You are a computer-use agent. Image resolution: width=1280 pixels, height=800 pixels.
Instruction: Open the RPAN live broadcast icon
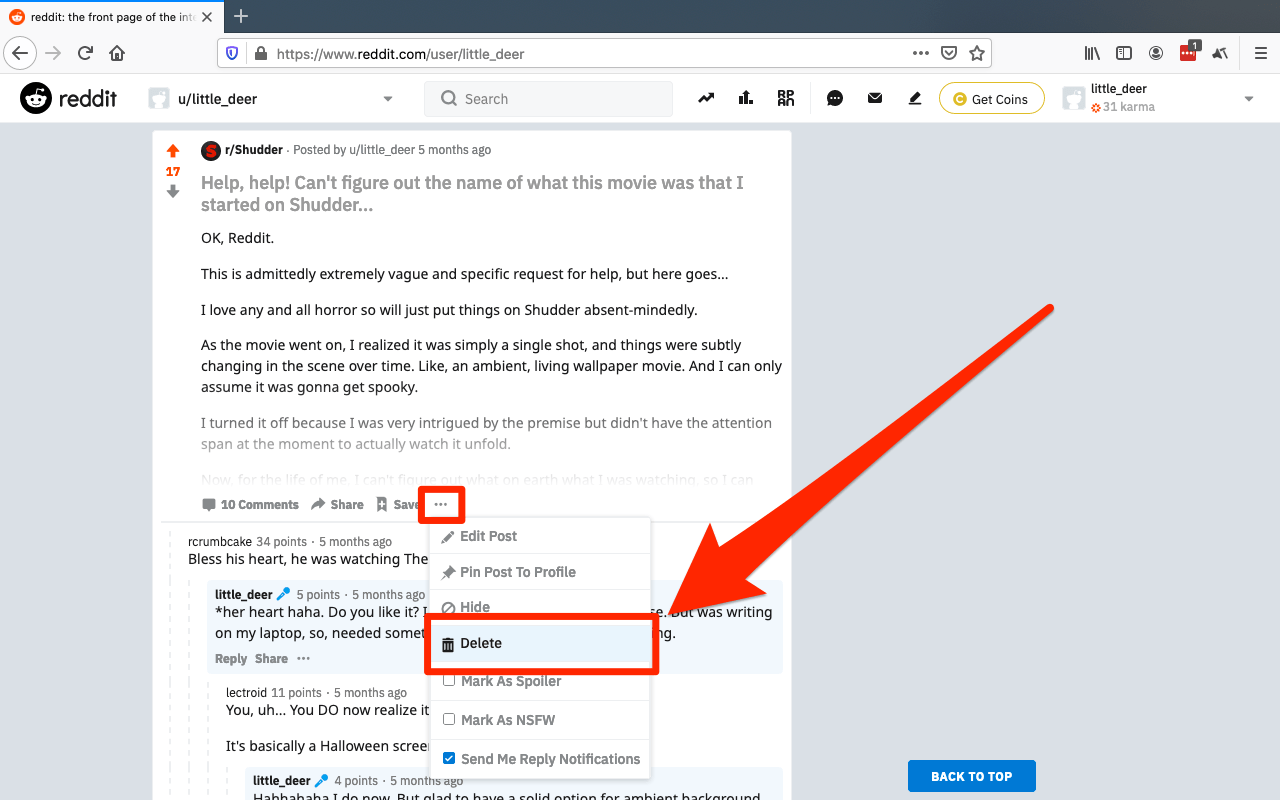point(786,98)
